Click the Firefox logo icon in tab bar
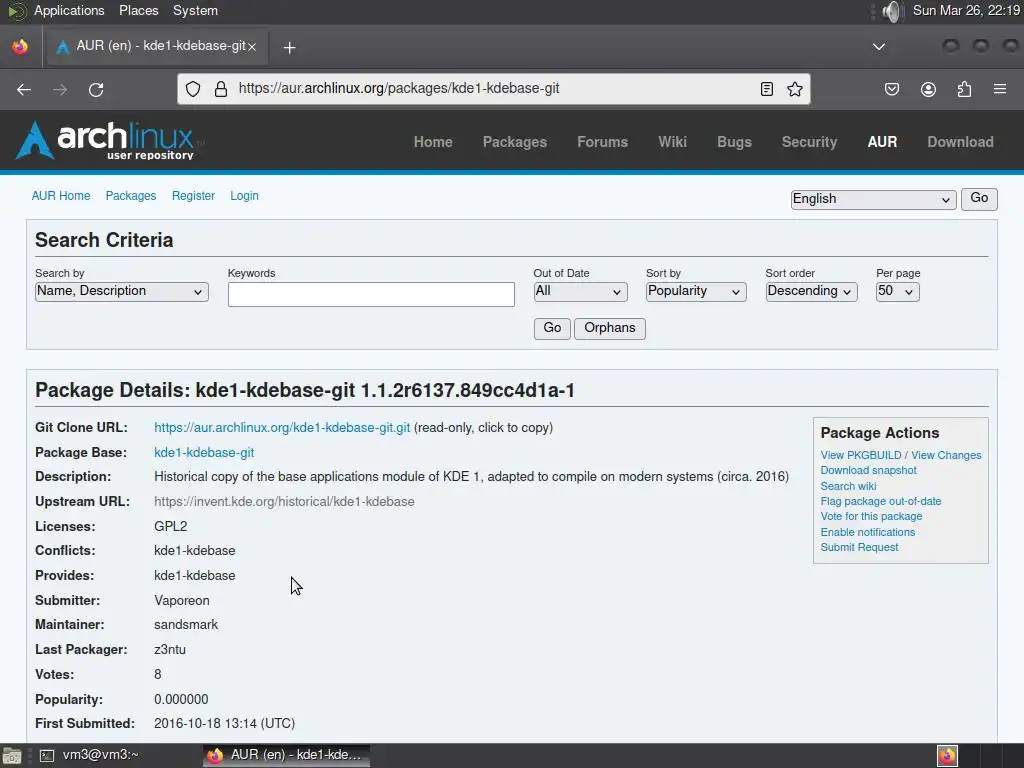 click(x=20, y=46)
